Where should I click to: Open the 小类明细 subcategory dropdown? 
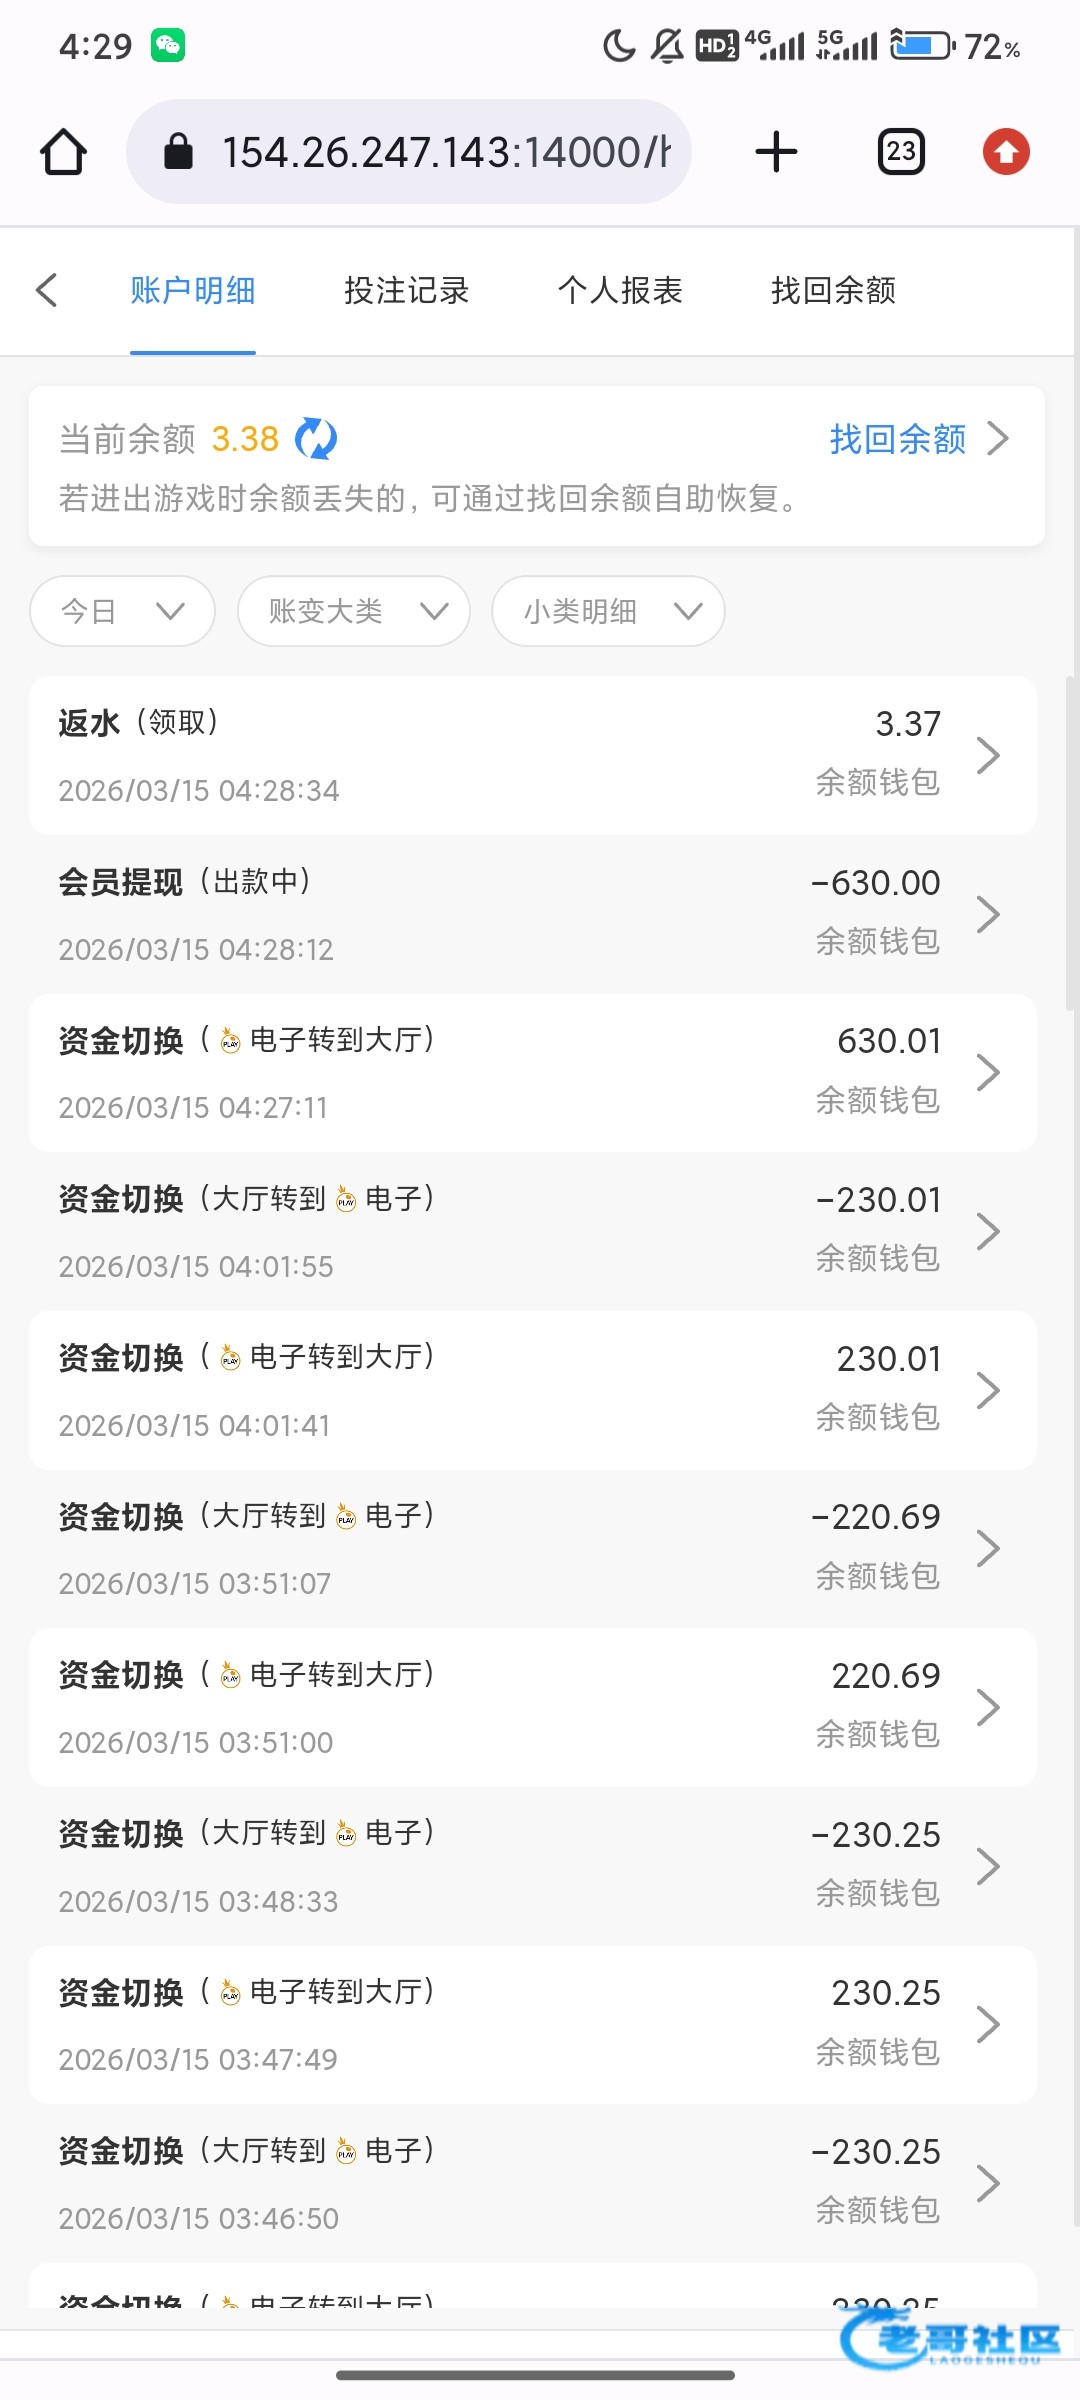point(608,611)
